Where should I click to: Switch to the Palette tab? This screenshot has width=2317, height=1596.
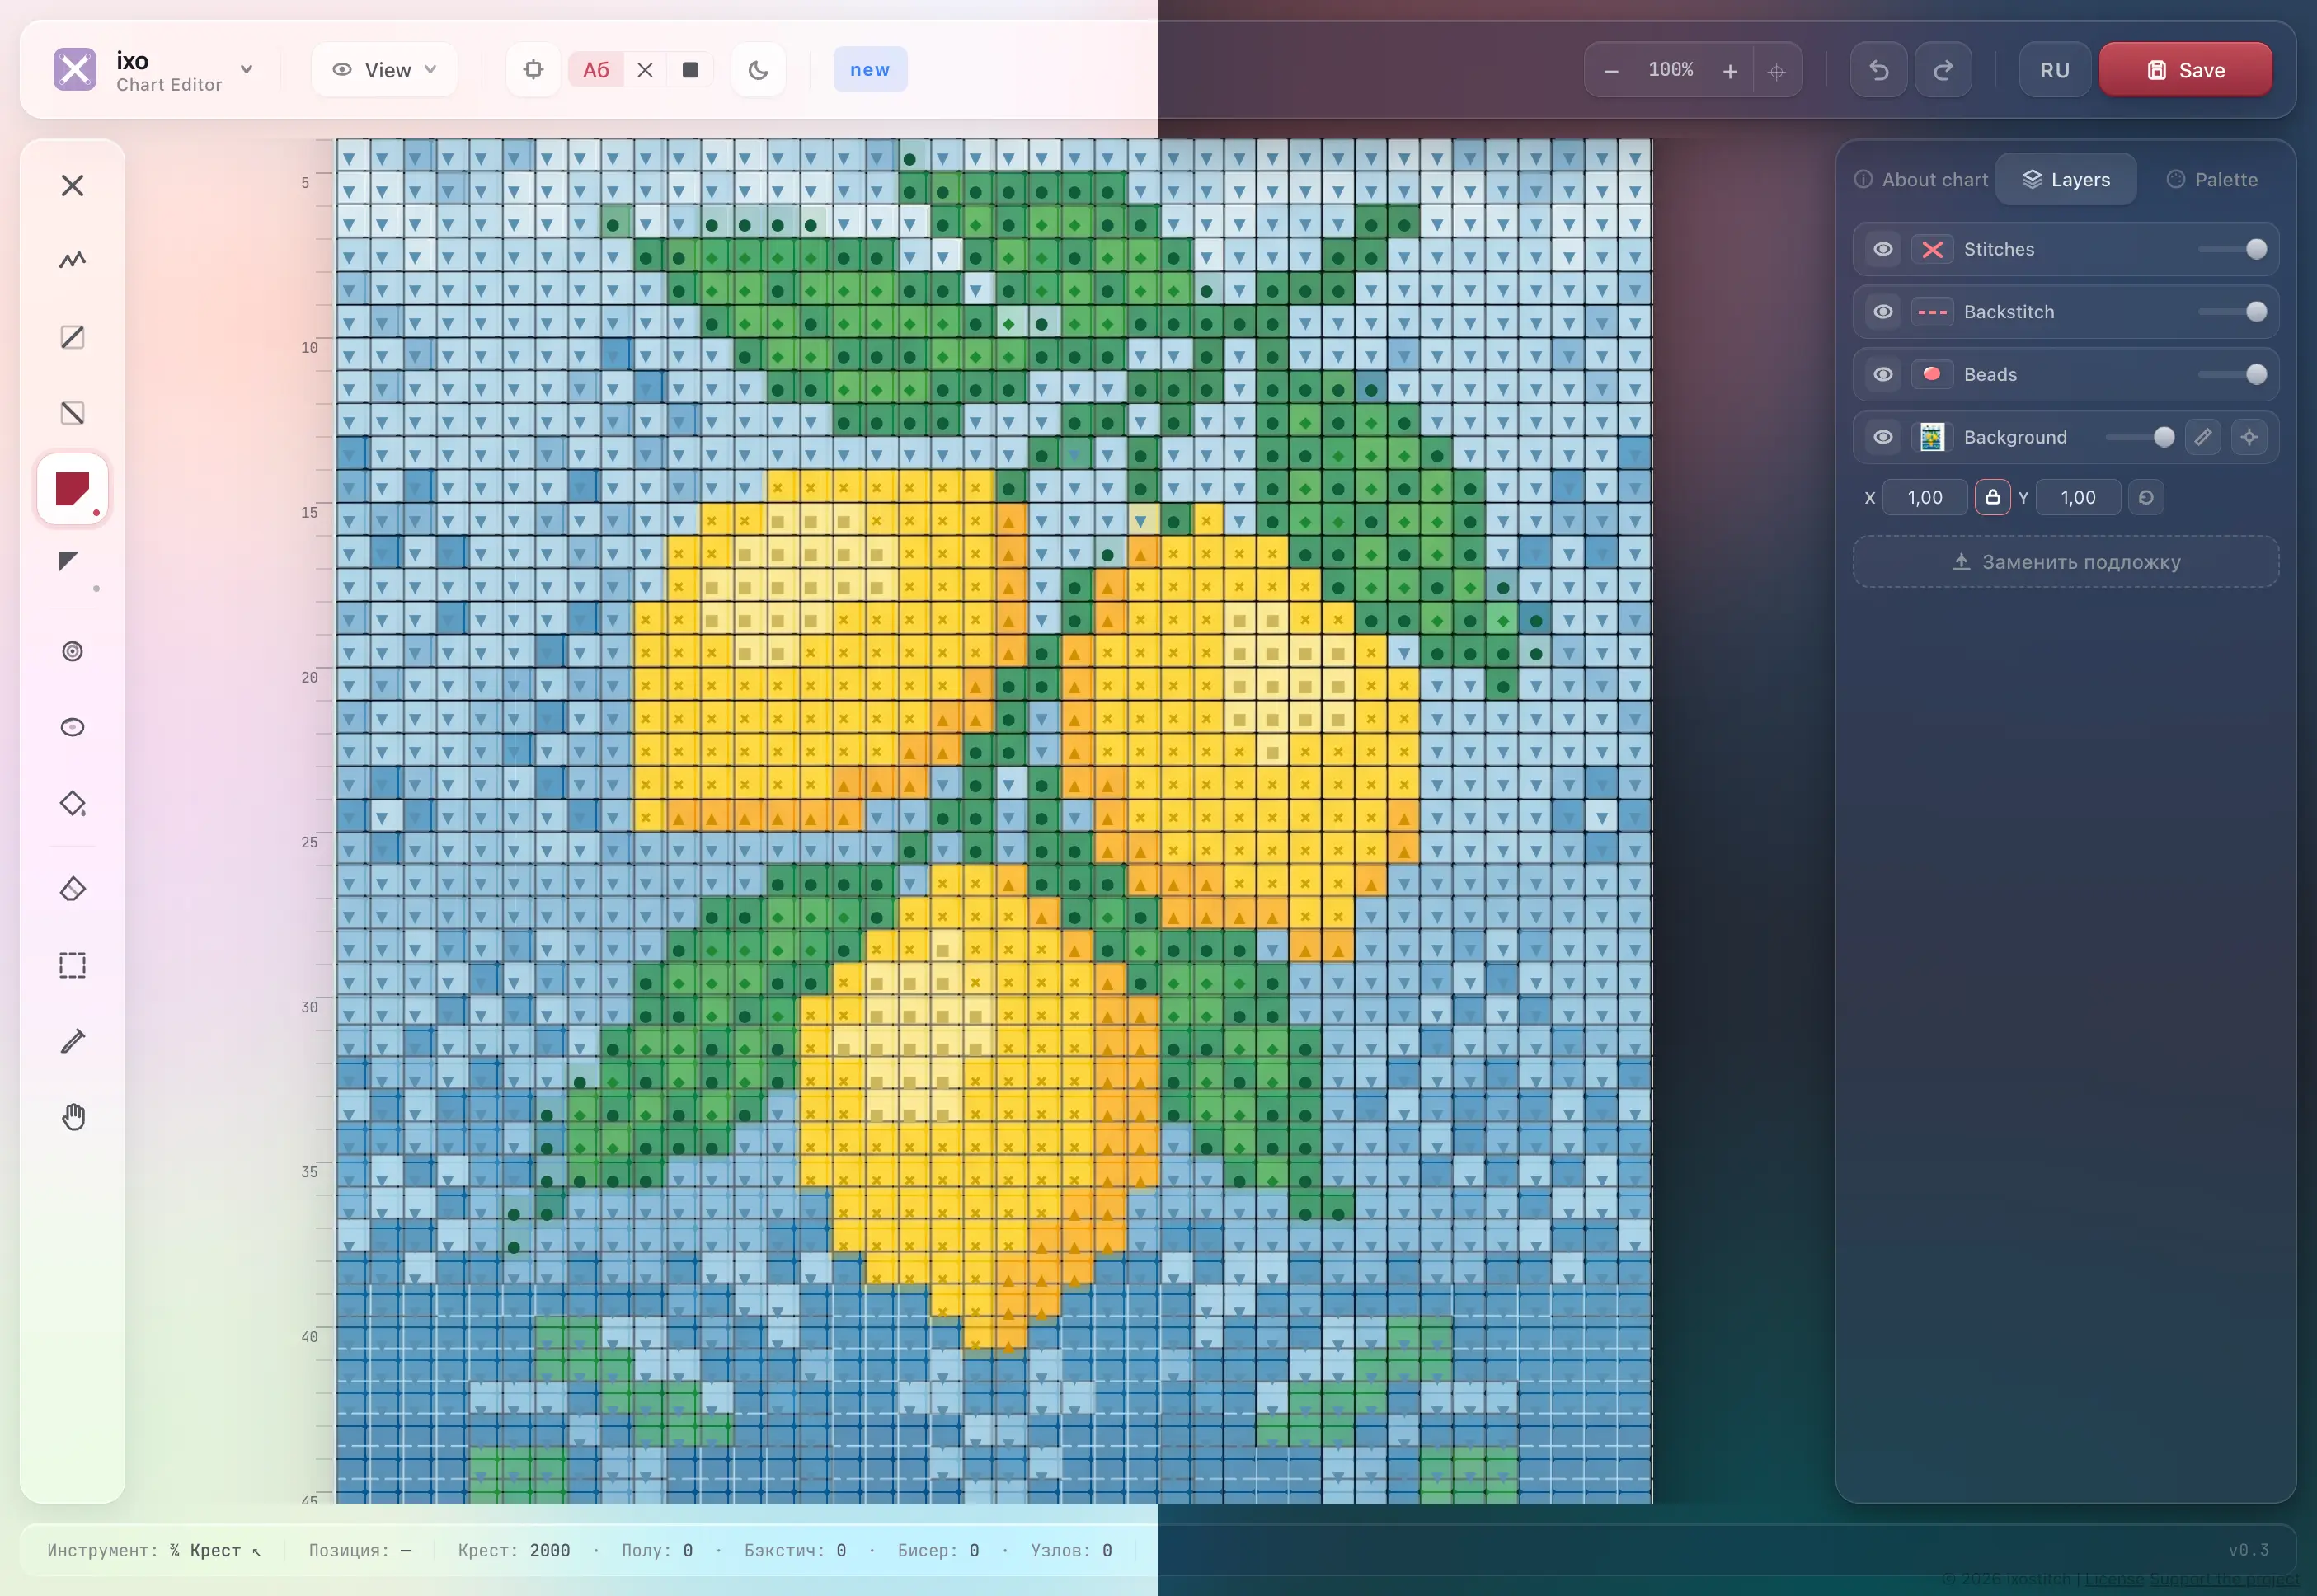pyautogui.click(x=2212, y=180)
